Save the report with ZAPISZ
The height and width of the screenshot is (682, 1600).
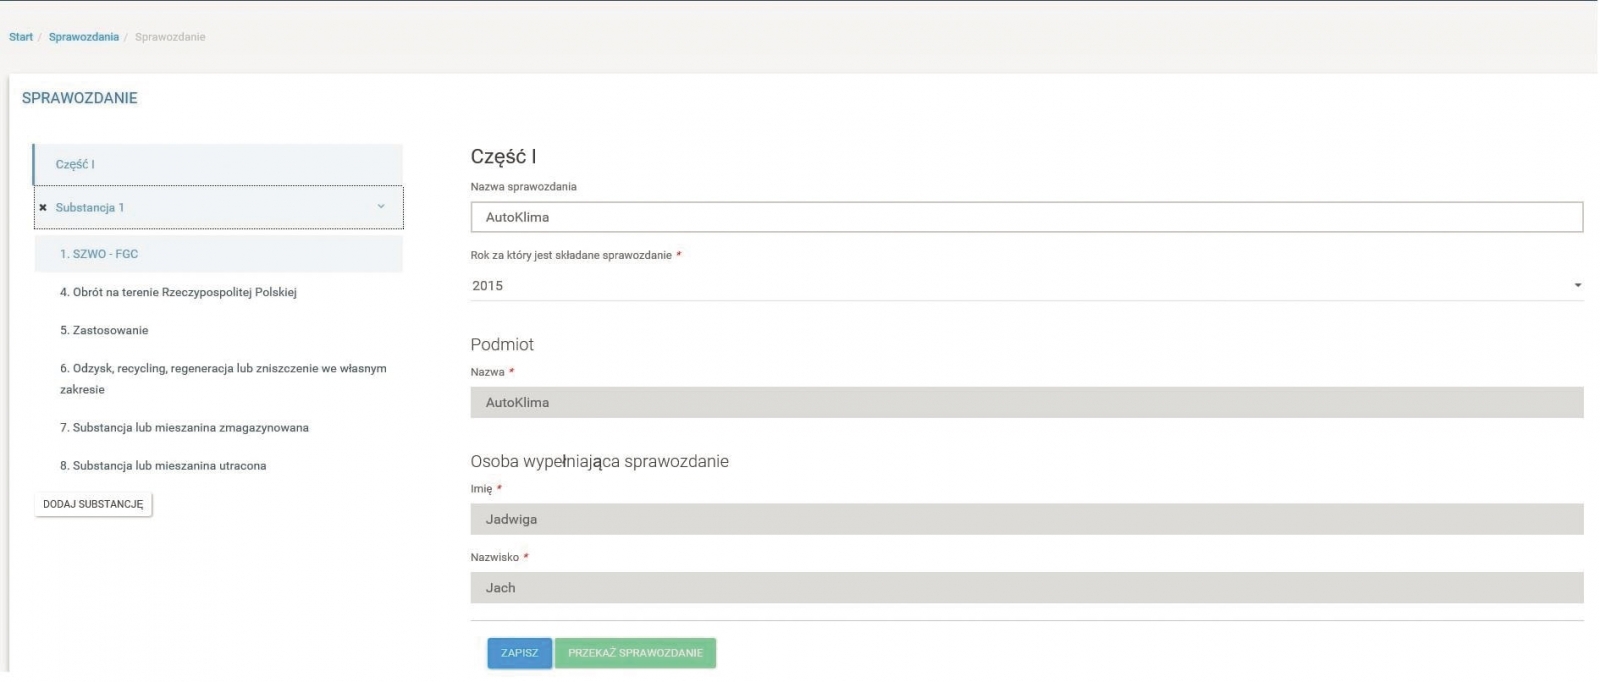519,653
